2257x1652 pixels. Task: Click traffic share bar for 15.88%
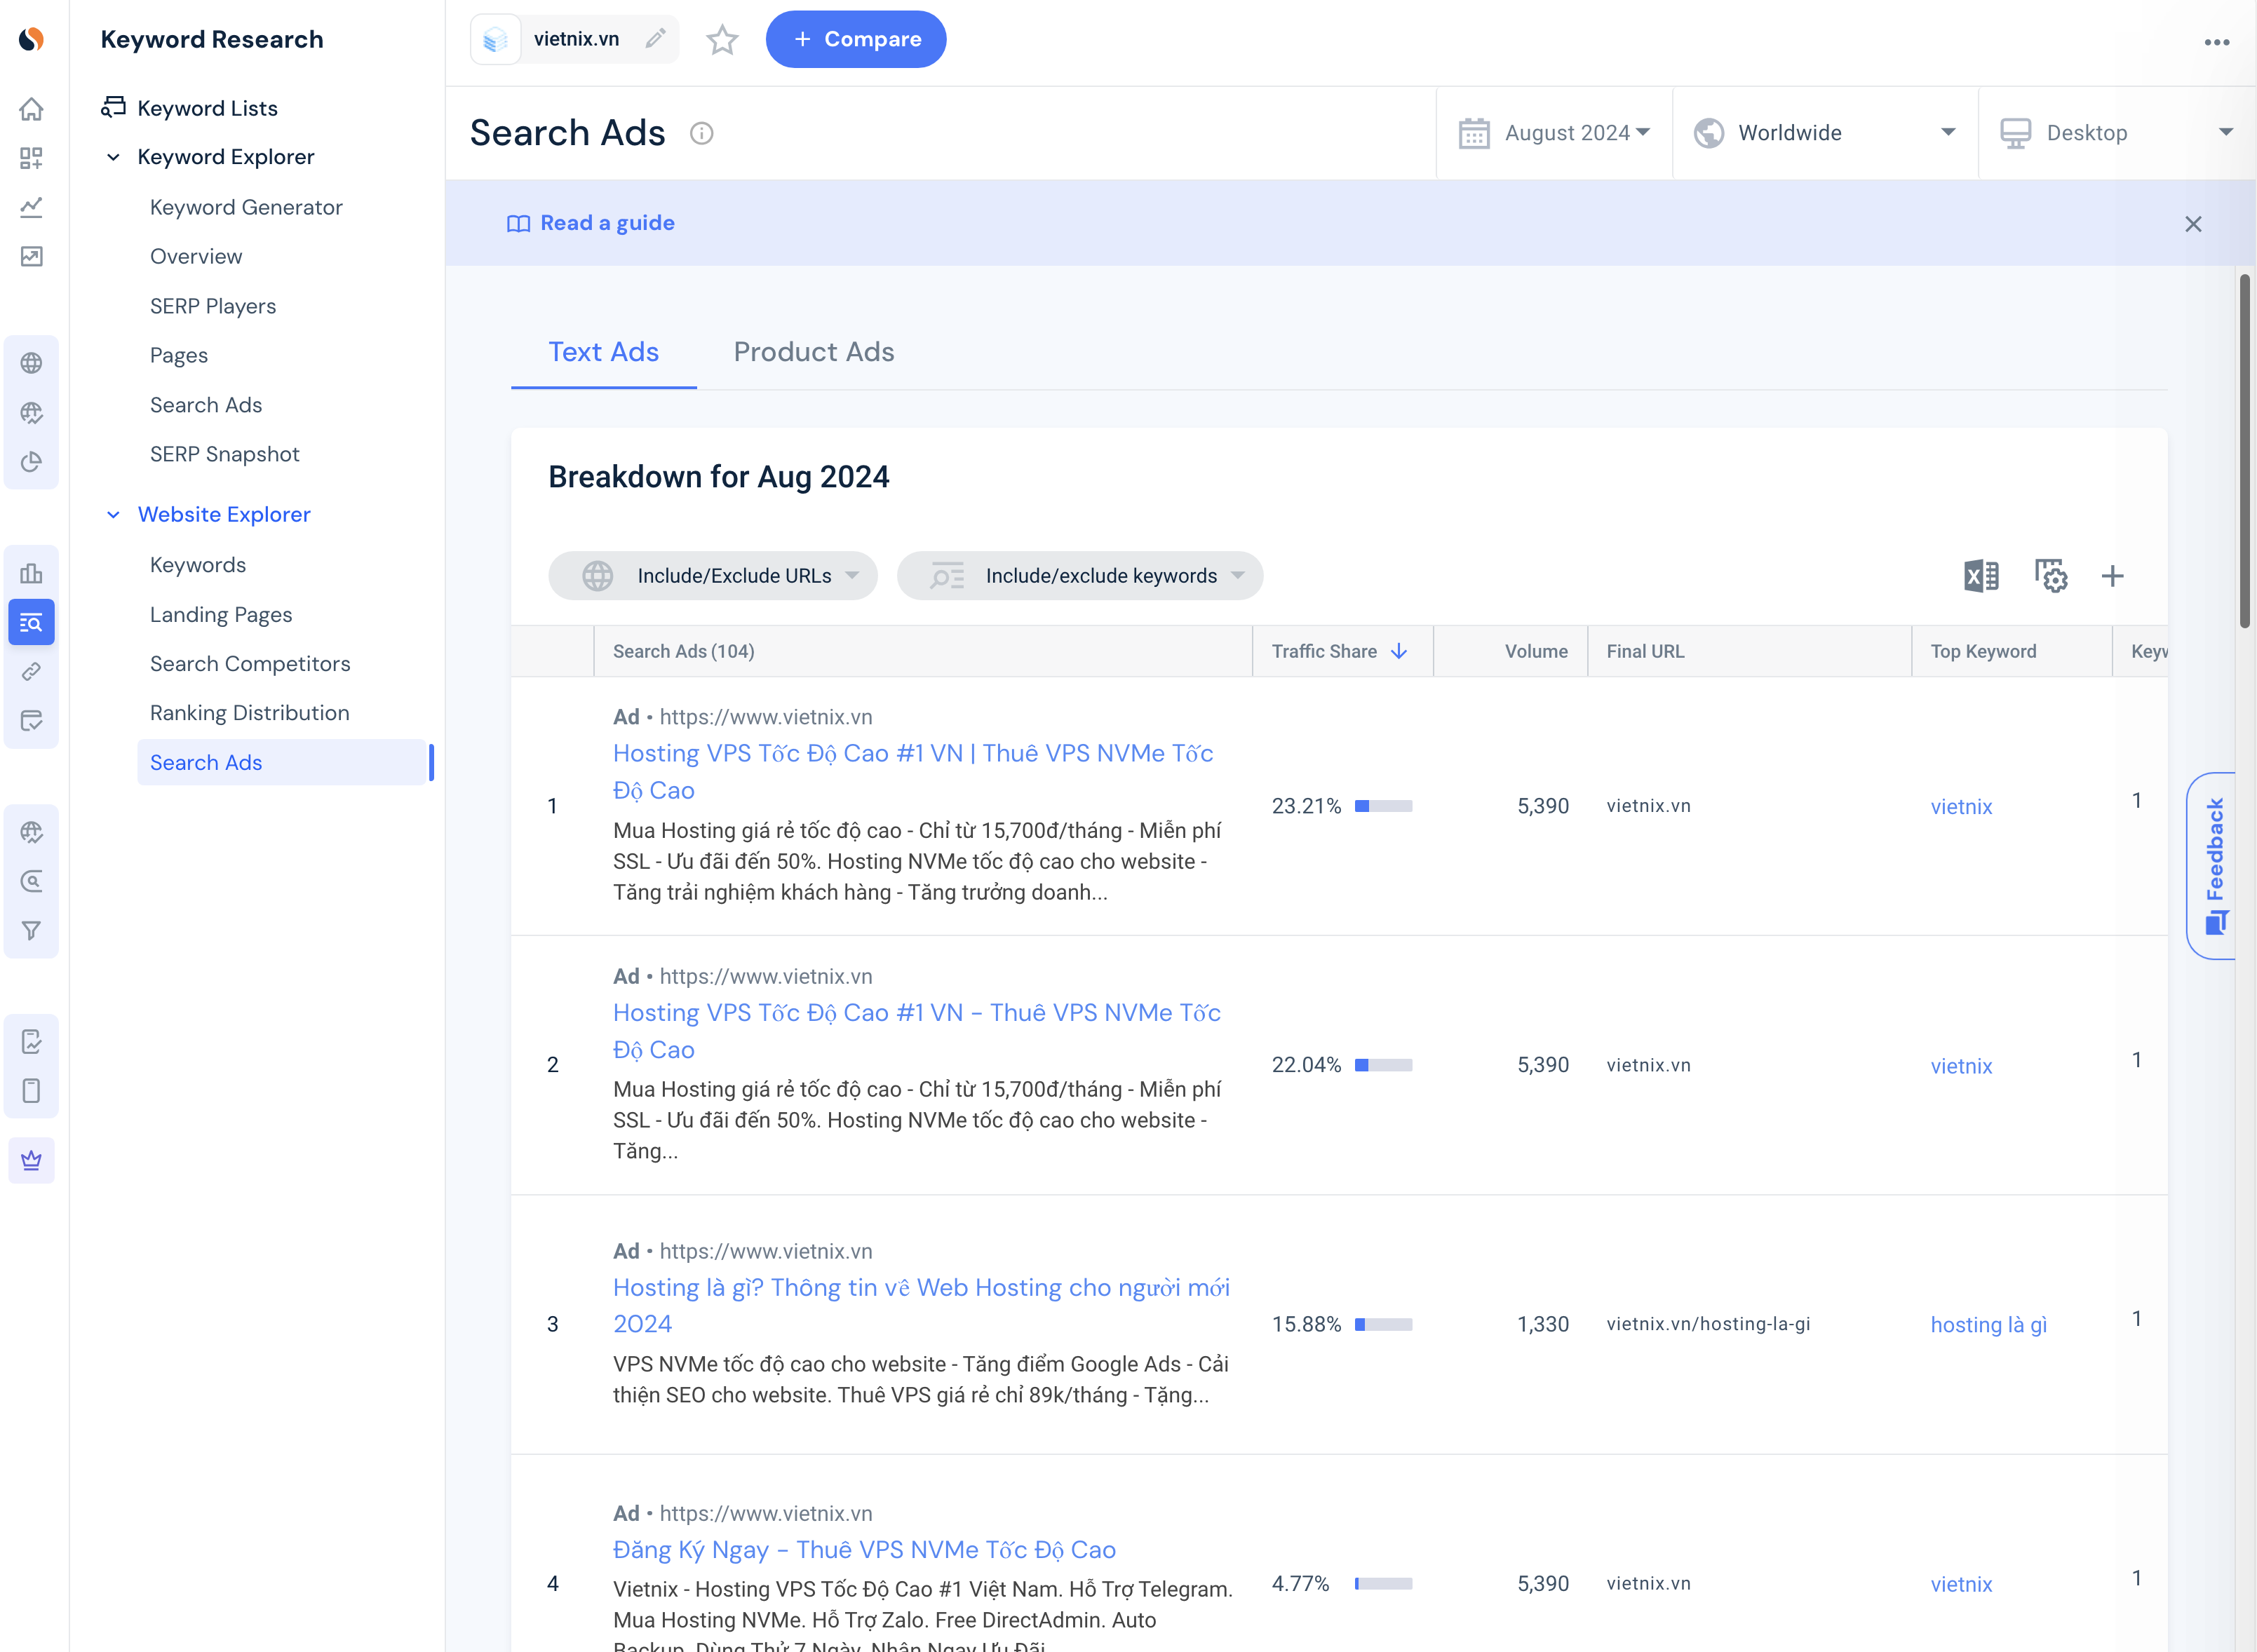point(1384,1325)
